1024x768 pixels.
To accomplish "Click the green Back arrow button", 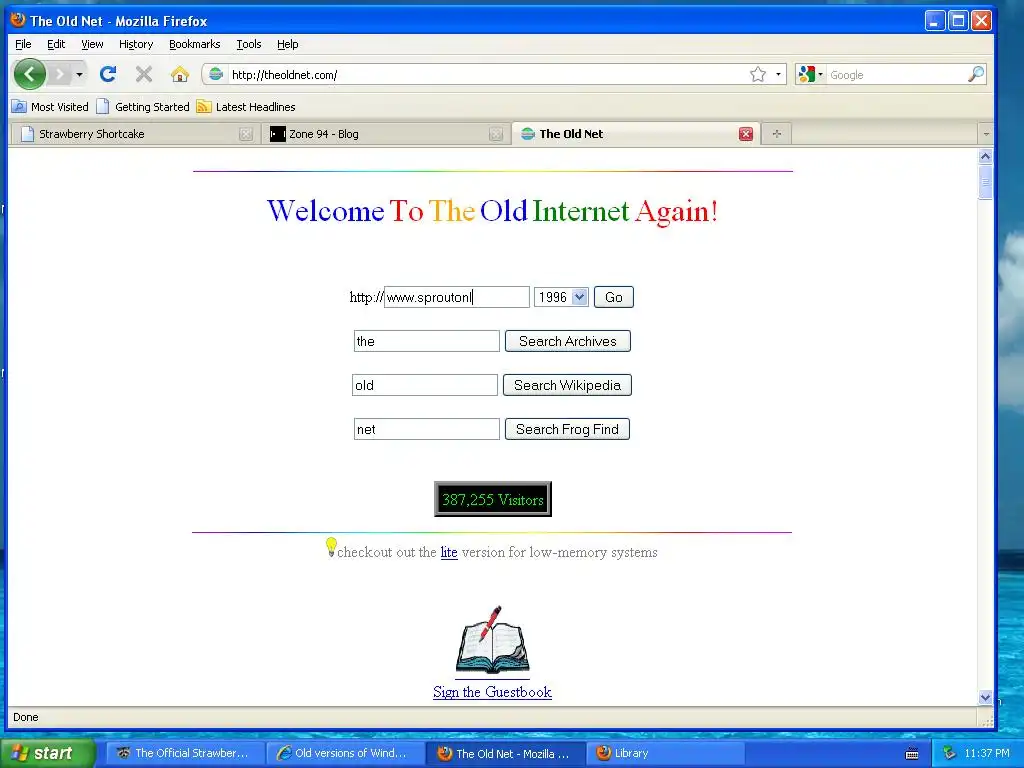I will tap(29, 74).
